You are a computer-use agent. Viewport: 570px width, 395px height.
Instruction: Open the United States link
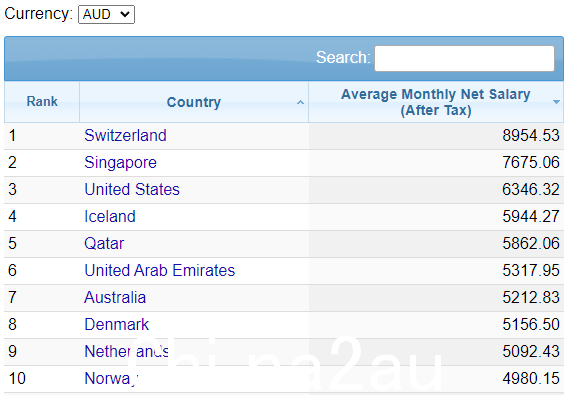(x=132, y=189)
